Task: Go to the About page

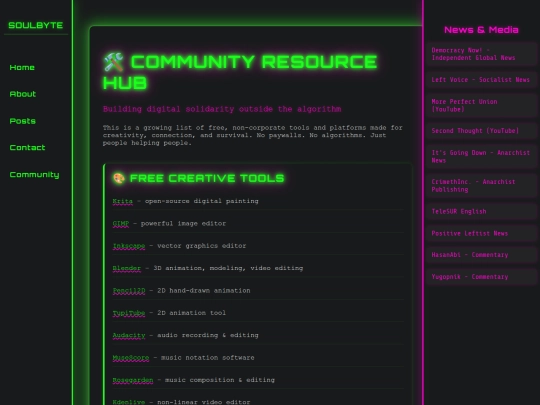Action: pos(23,94)
